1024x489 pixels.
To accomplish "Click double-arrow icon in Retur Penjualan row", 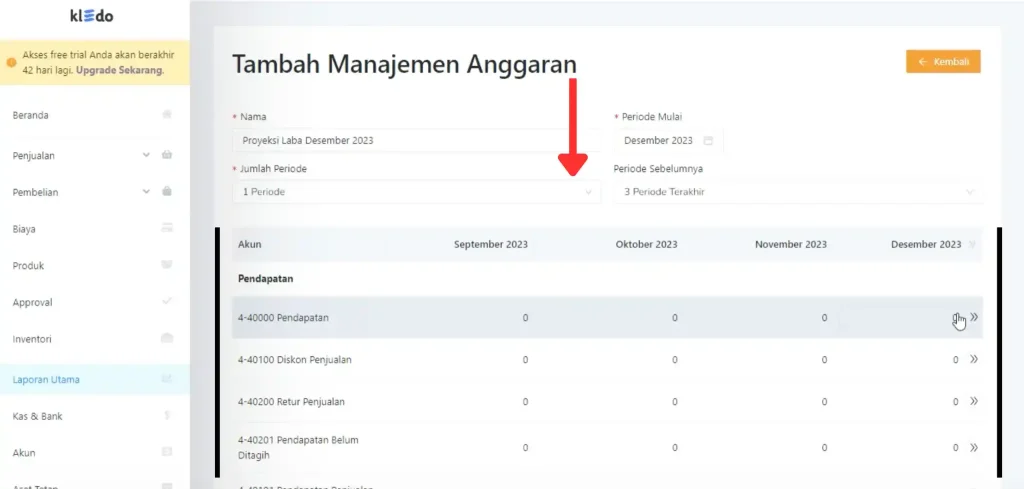I will (974, 401).
